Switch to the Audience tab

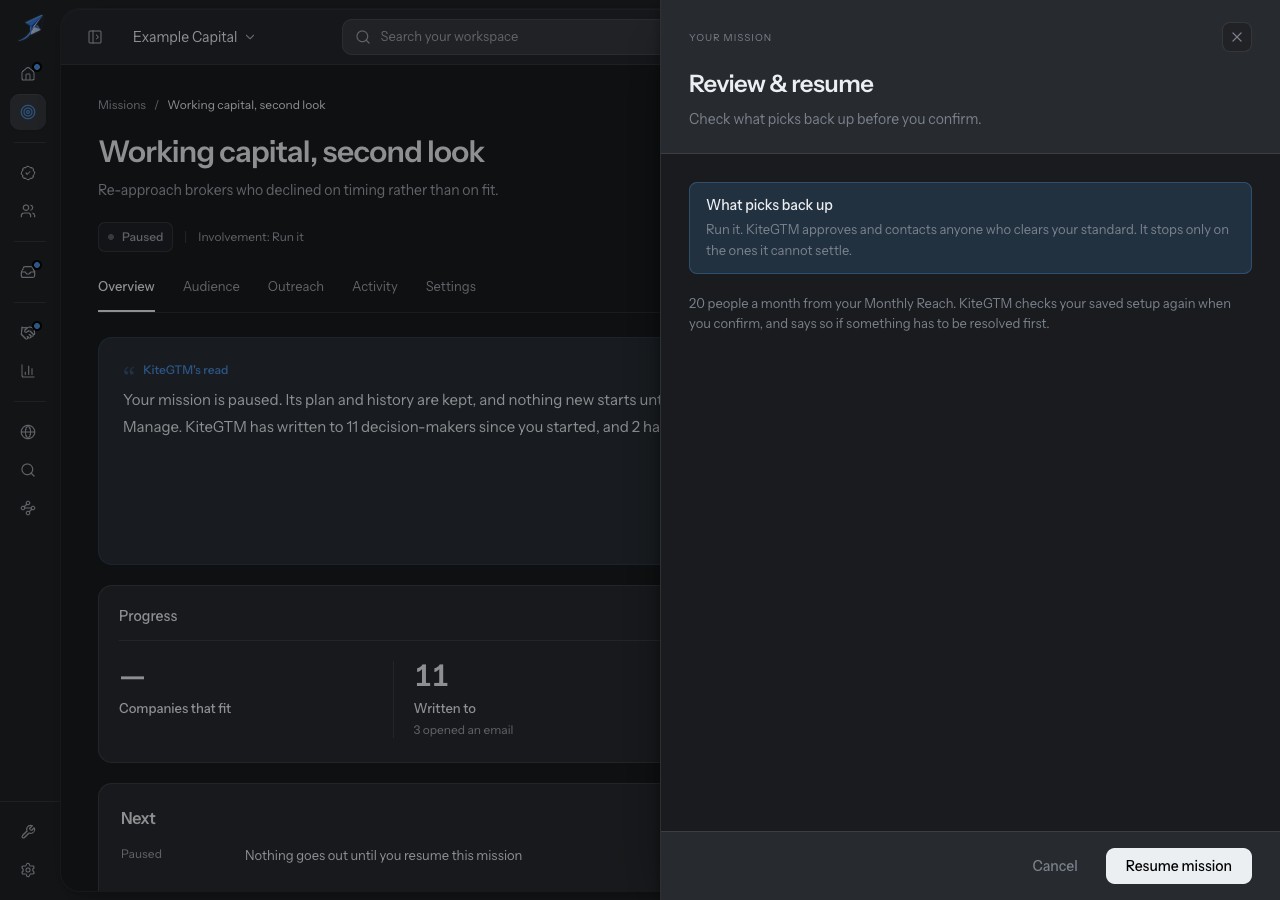pos(211,286)
